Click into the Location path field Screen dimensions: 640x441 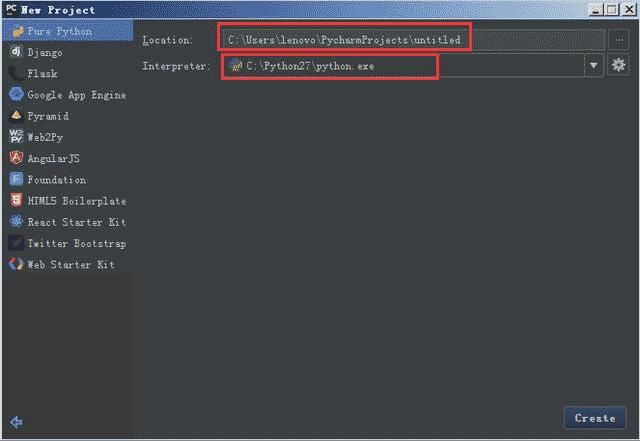coord(410,40)
